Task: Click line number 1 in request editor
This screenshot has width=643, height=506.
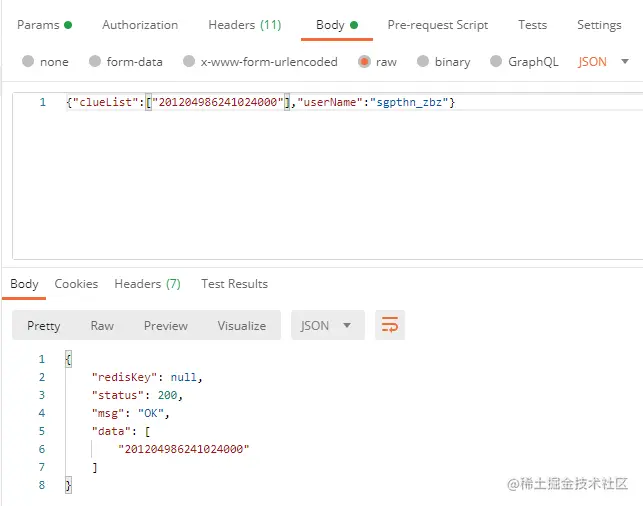Action: click(x=43, y=102)
